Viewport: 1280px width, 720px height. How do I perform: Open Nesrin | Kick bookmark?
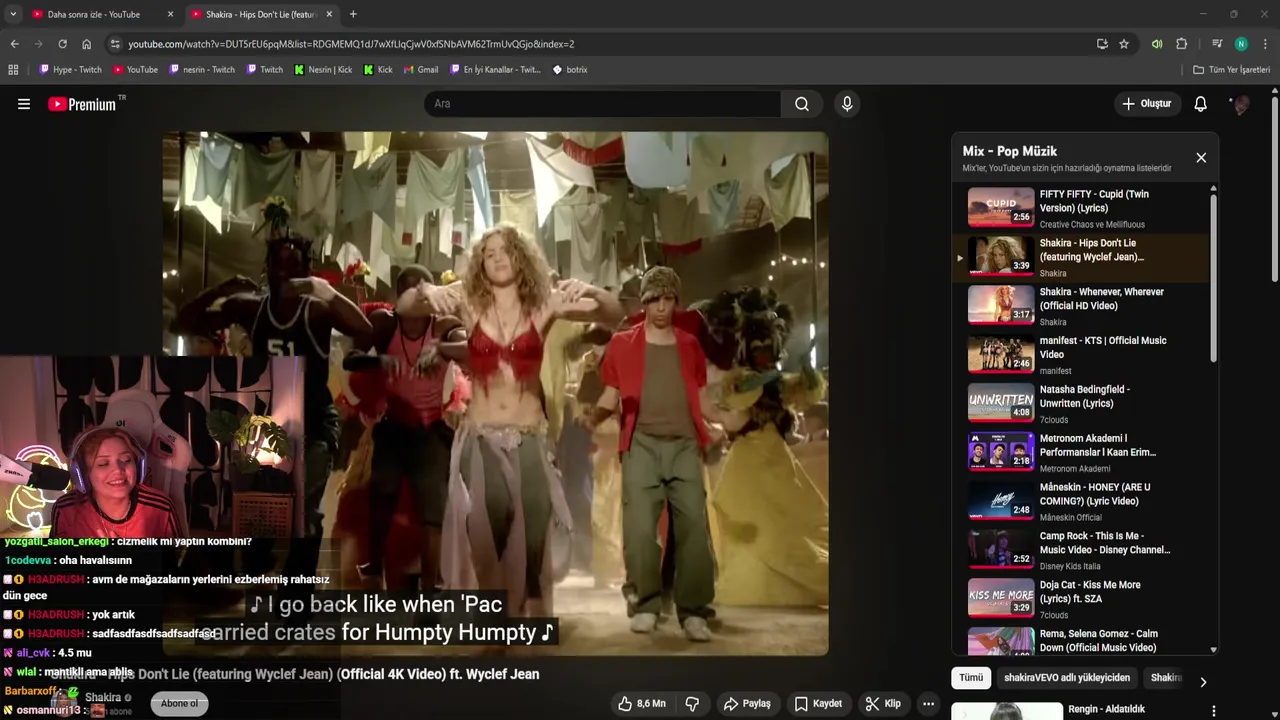323,70
